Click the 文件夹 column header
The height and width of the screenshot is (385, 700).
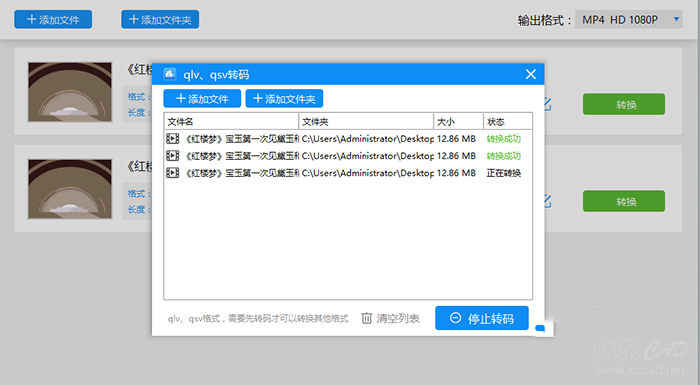click(x=366, y=121)
